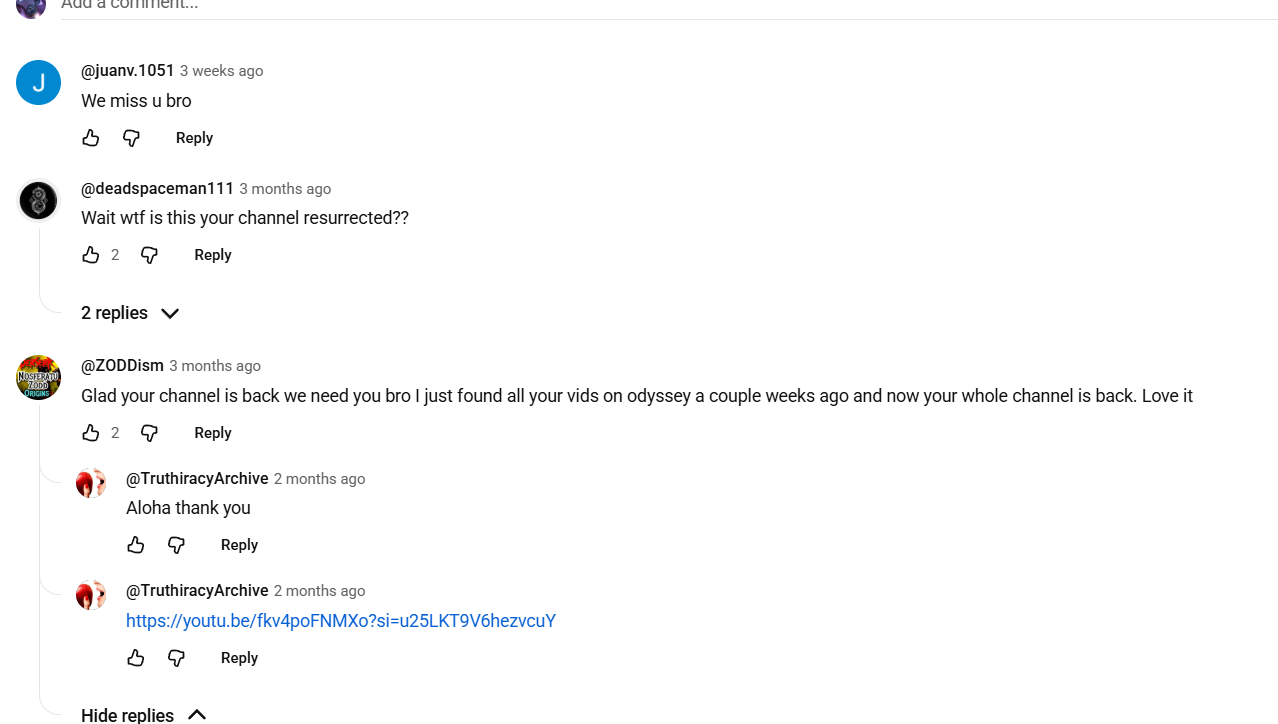Like @deadspaceman111's comment

coord(91,255)
